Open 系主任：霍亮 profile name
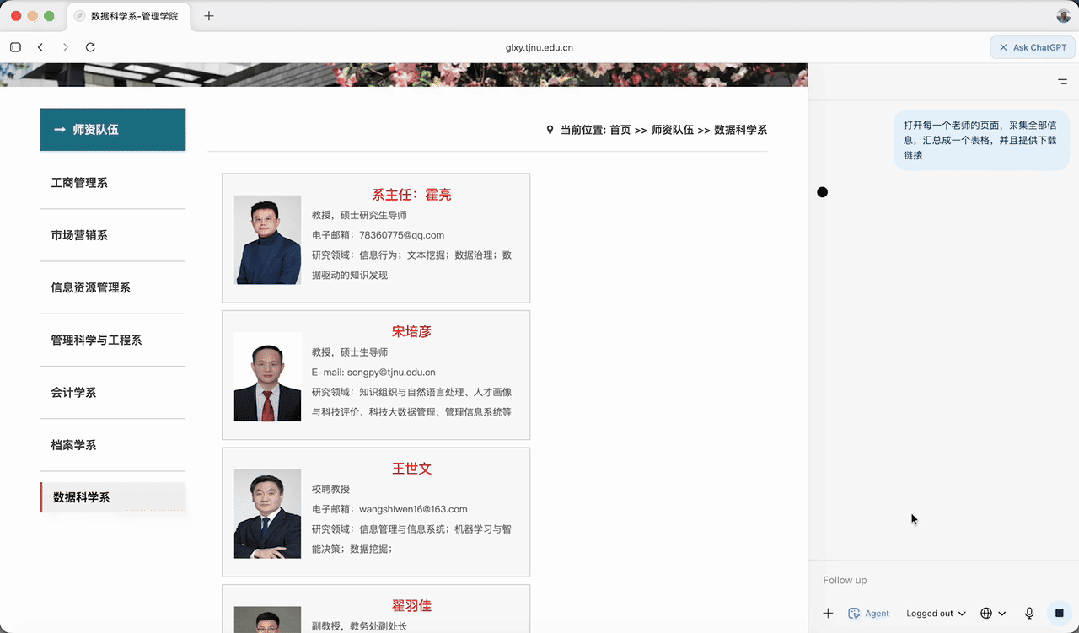The height and width of the screenshot is (633, 1079). pos(412,195)
